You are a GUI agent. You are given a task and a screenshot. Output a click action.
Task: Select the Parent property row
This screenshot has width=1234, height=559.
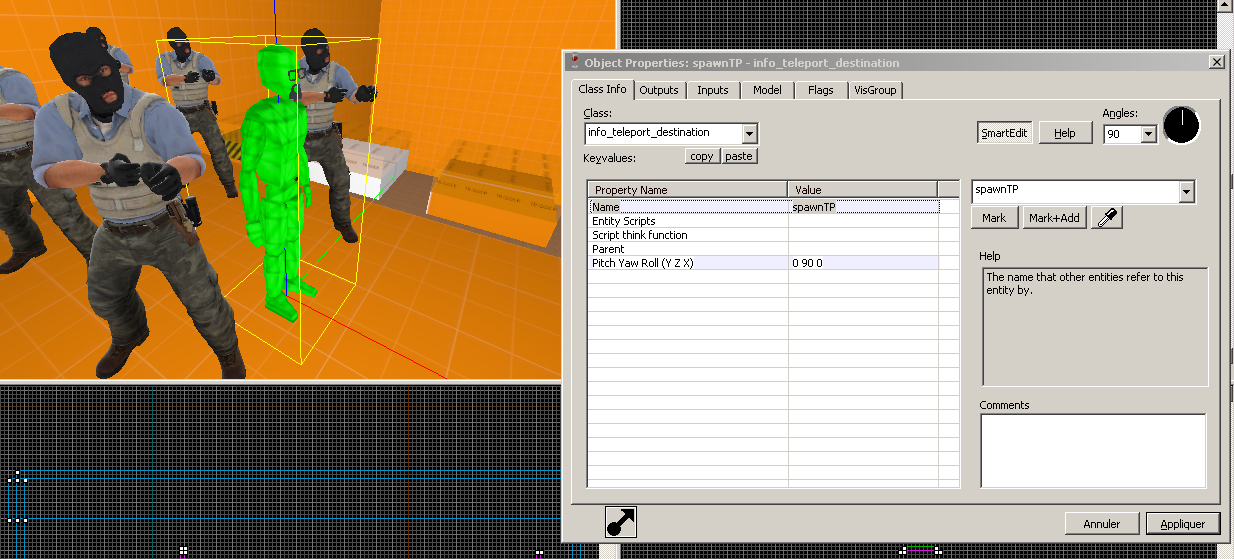[x=764, y=249]
